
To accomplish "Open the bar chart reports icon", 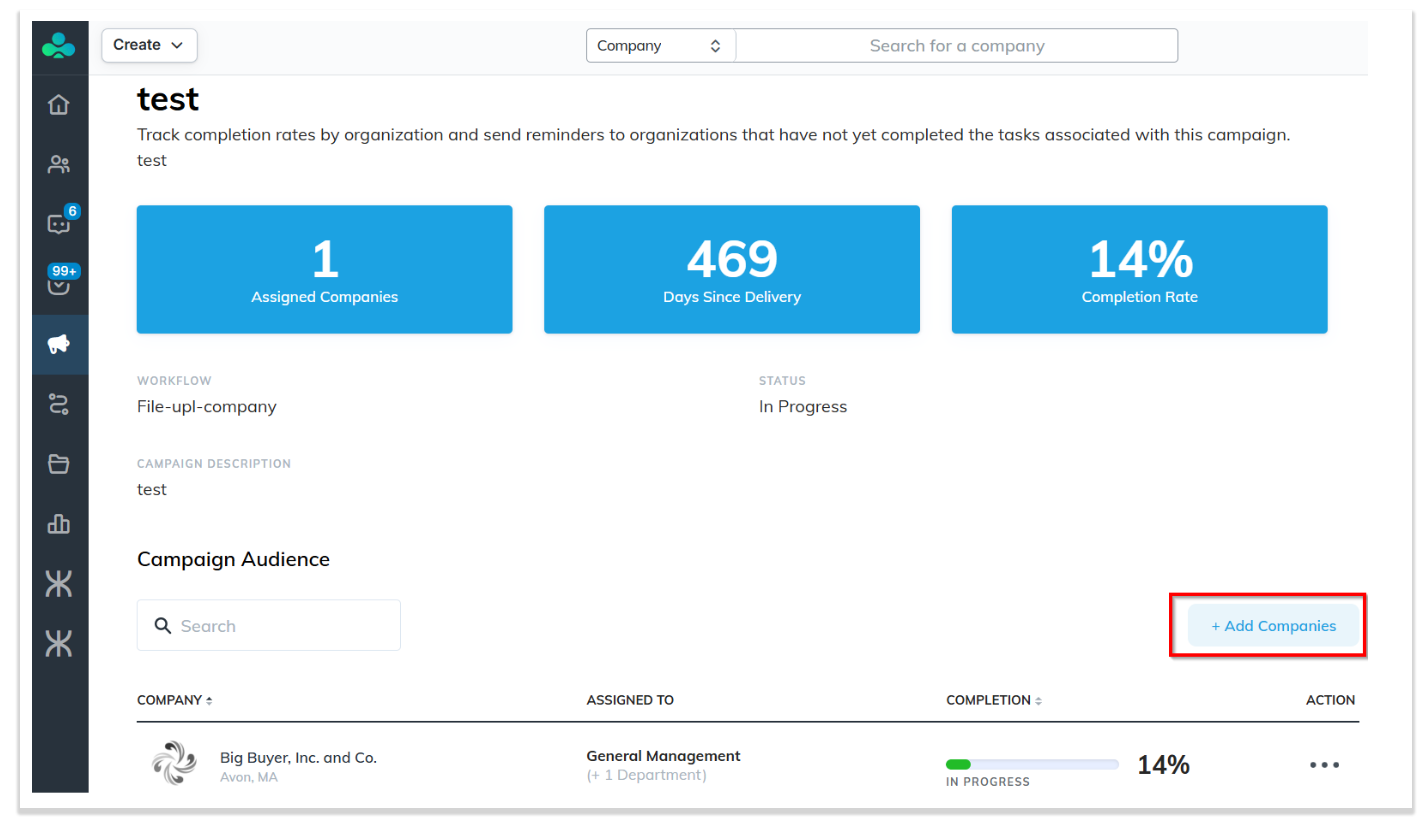I will 59,523.
